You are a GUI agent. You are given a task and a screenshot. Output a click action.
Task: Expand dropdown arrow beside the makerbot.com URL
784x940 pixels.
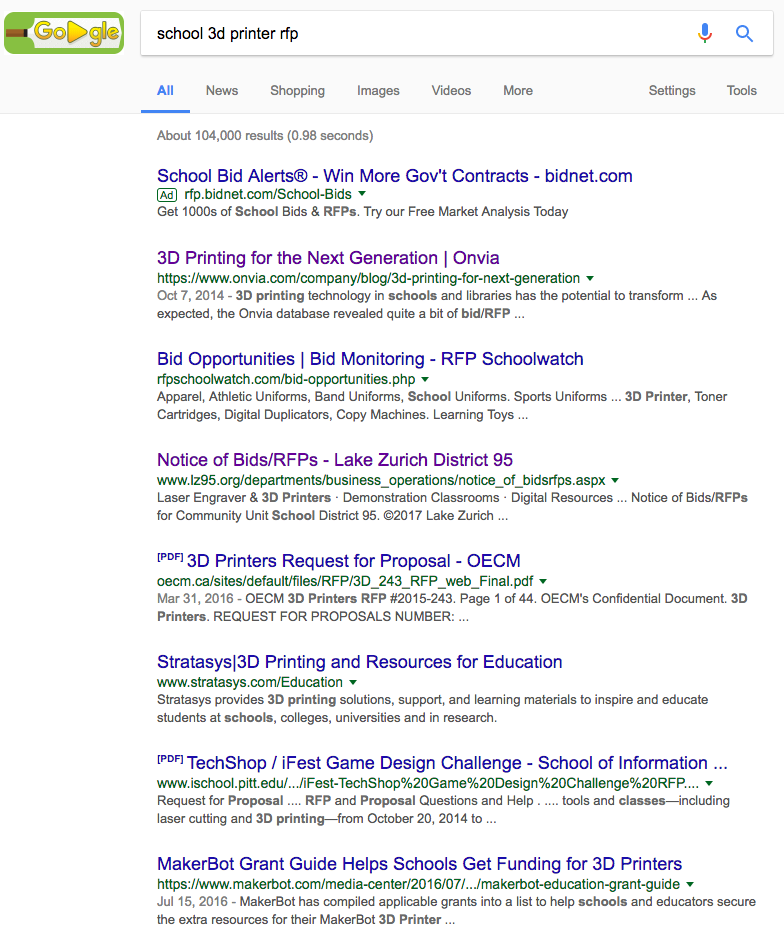690,884
